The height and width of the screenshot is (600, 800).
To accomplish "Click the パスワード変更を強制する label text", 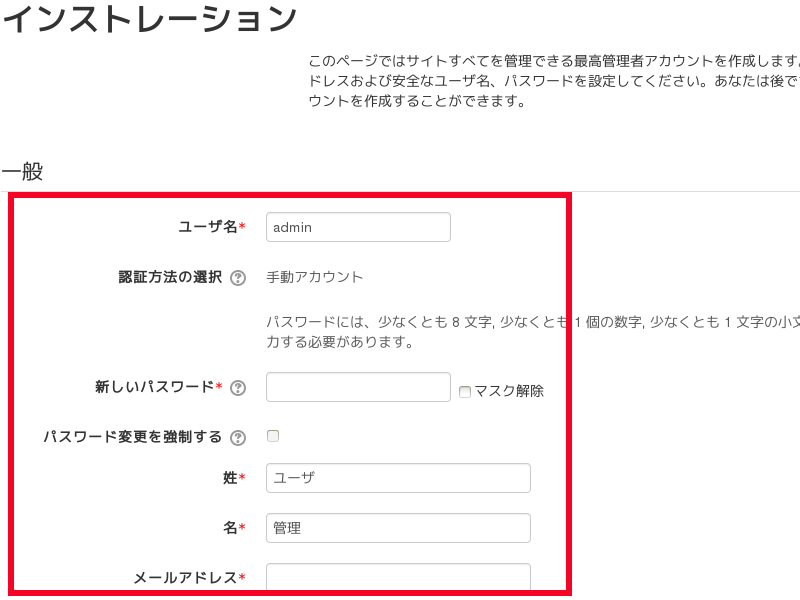I will click(x=132, y=437).
